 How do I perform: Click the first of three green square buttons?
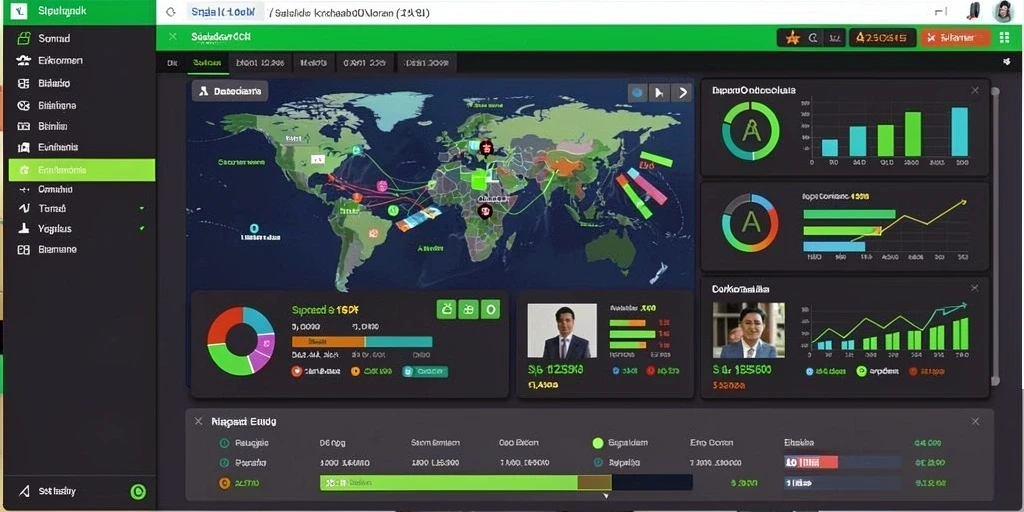(x=446, y=310)
